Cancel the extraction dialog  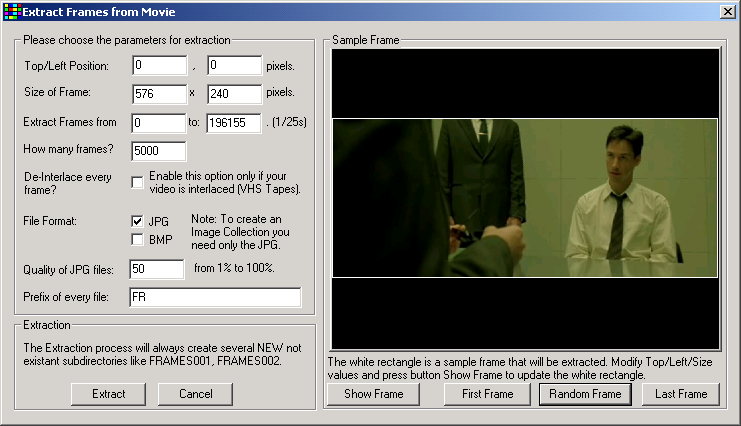point(195,394)
